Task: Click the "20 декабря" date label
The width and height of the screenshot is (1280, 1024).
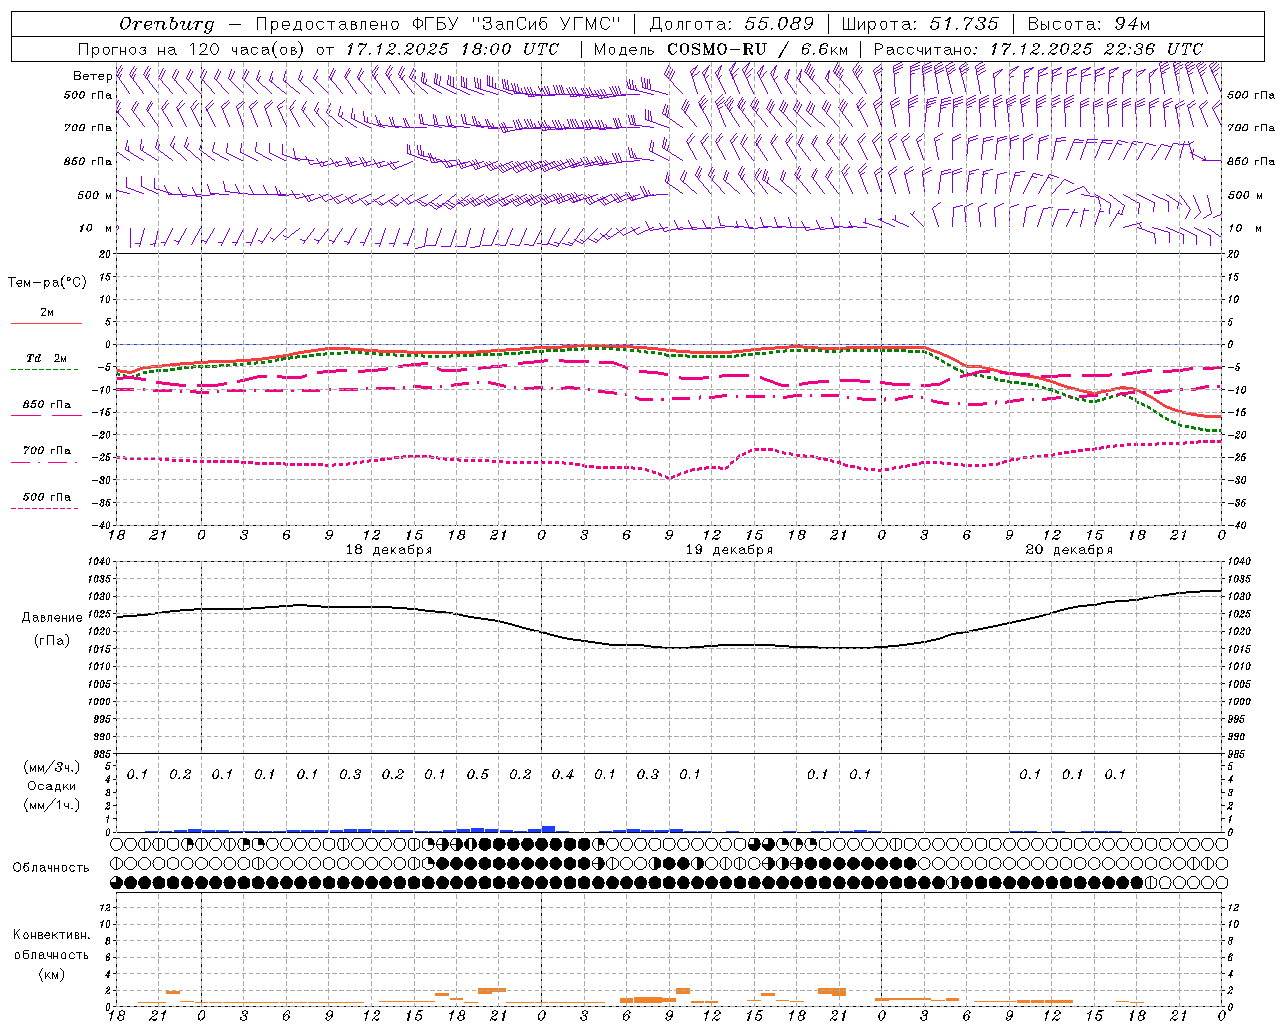Action: pos(1069,550)
